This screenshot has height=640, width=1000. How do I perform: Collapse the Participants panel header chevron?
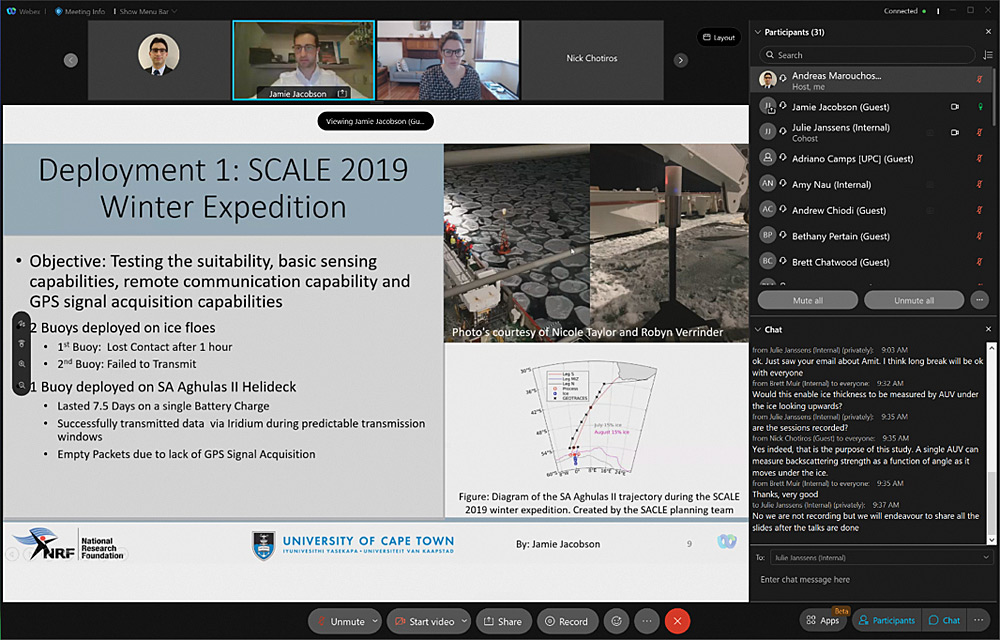(757, 32)
